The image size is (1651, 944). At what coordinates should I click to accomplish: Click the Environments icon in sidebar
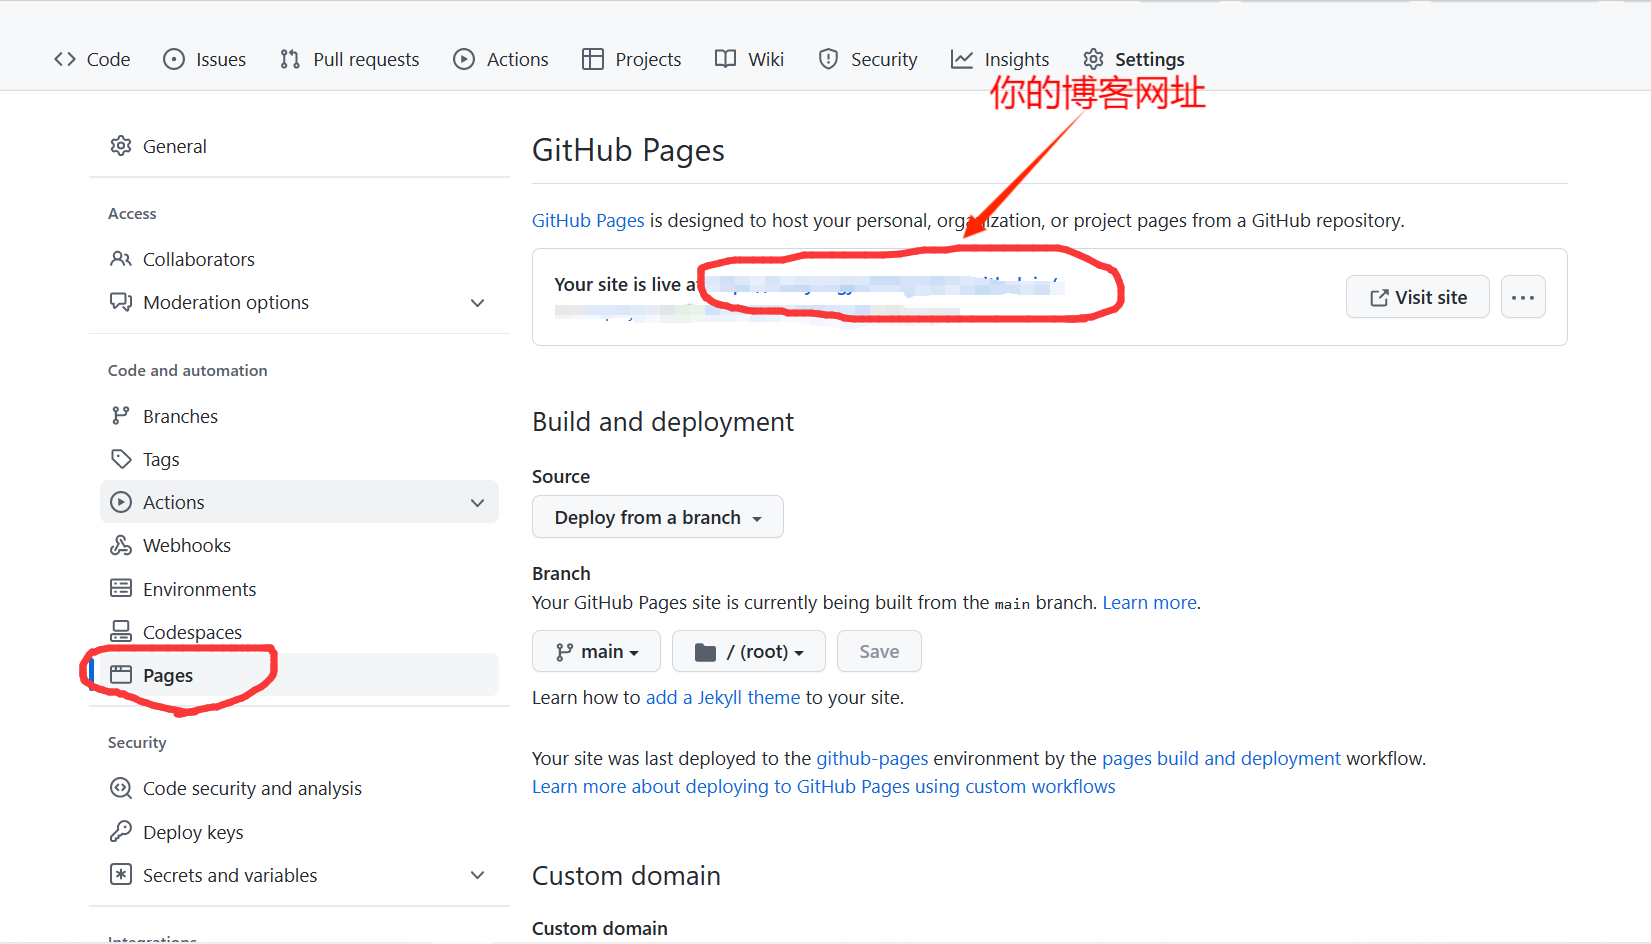pos(121,588)
